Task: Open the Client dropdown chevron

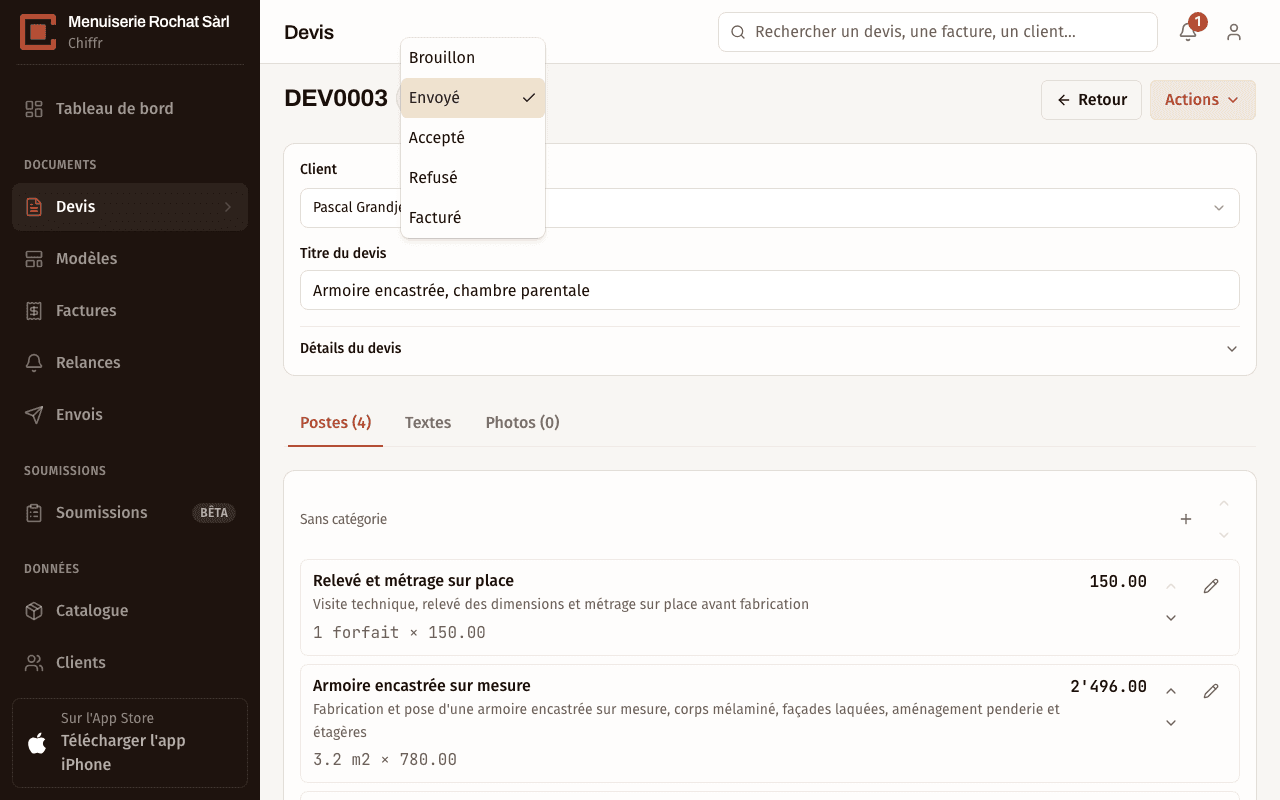Action: point(1219,208)
